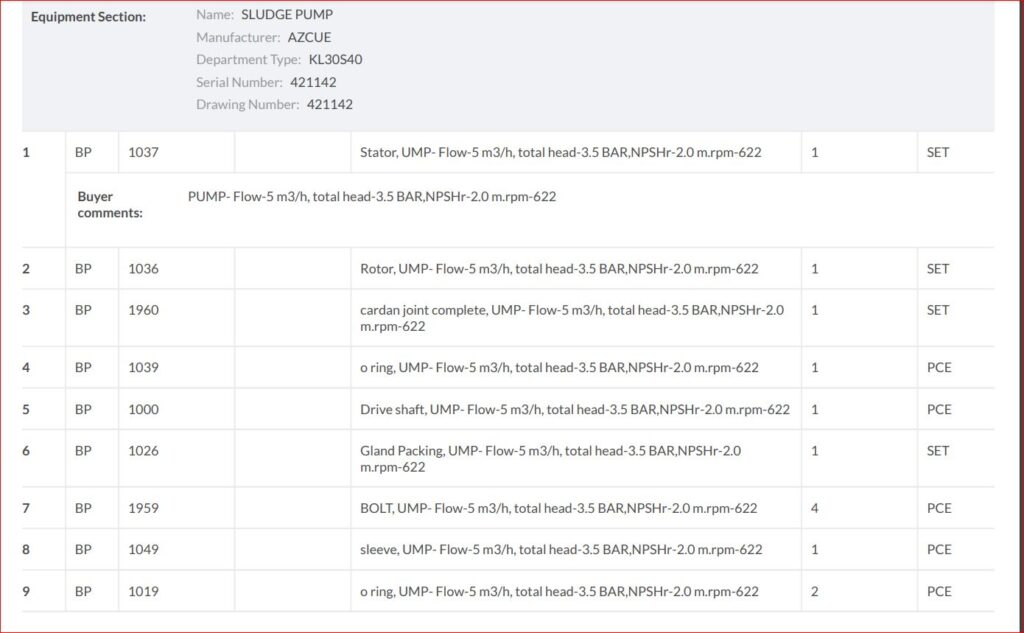Viewport: 1024px width, 633px height.
Task: Select the SET unit in Stator row
Action: 938,152
